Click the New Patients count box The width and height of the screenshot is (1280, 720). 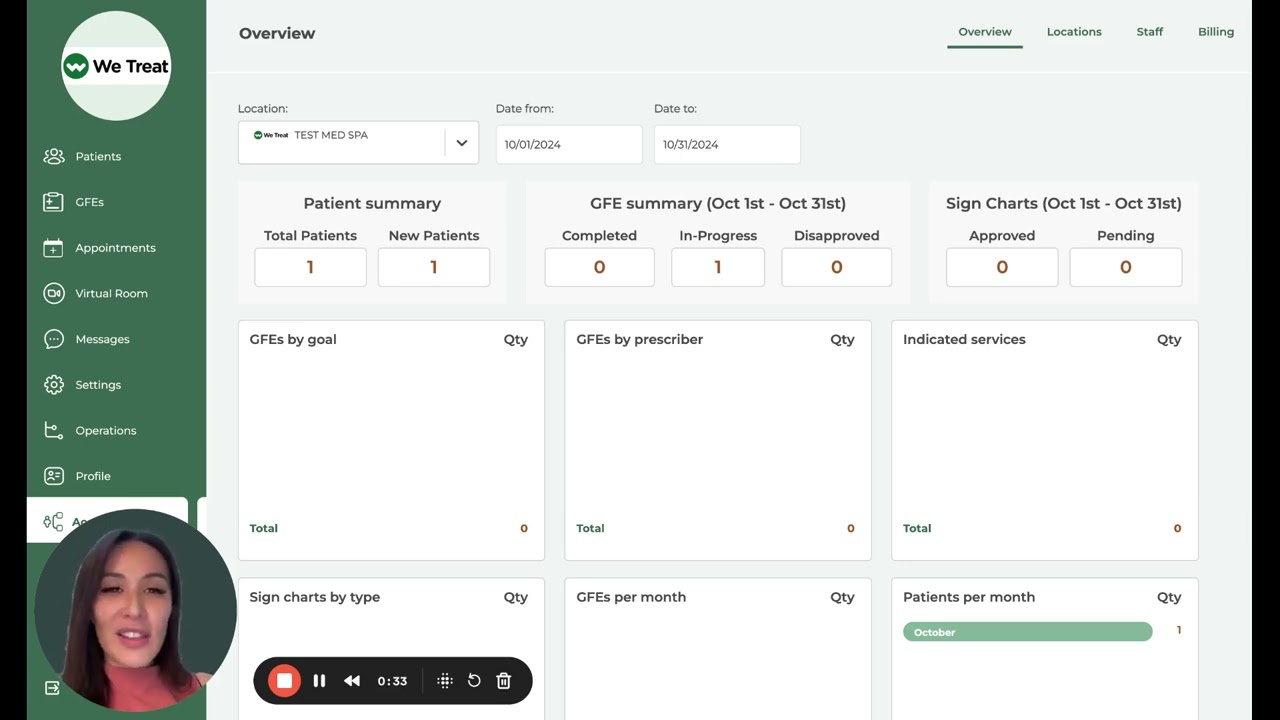pos(434,267)
